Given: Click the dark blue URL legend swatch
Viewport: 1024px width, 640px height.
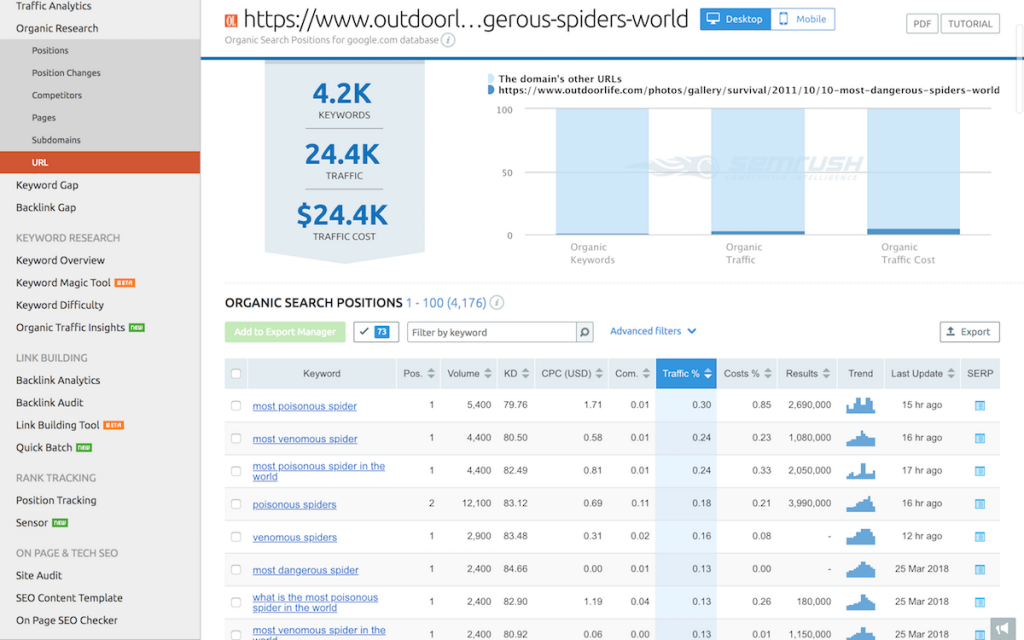Looking at the screenshot, I should (490, 90).
